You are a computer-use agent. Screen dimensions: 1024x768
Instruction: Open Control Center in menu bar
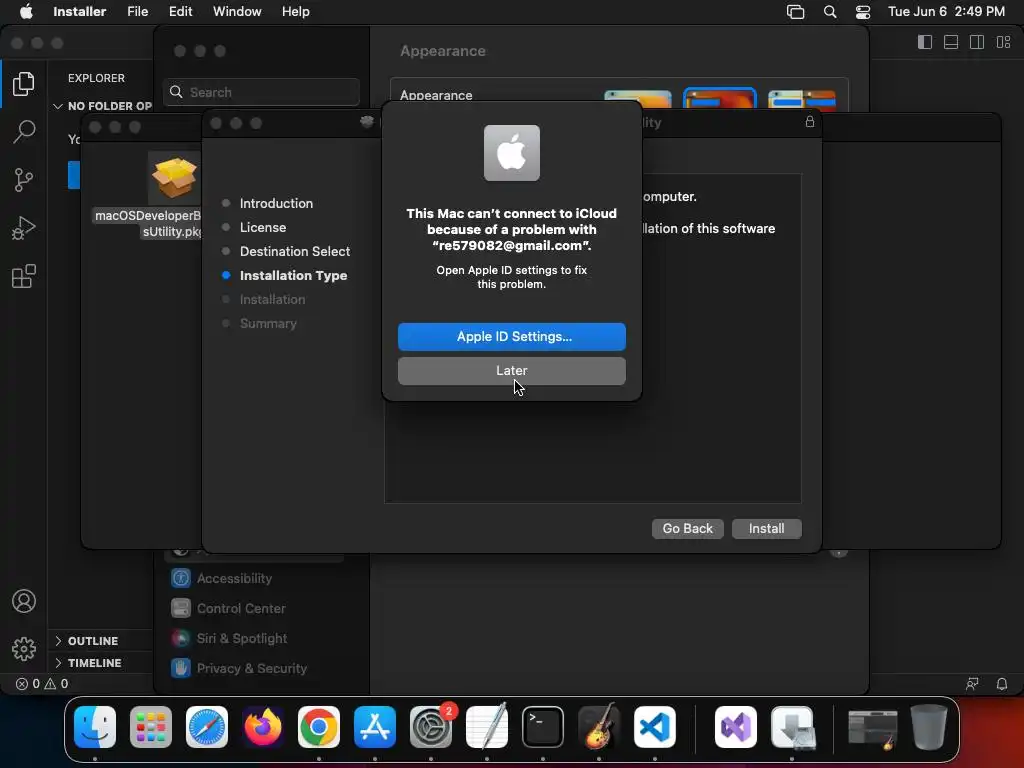863,11
